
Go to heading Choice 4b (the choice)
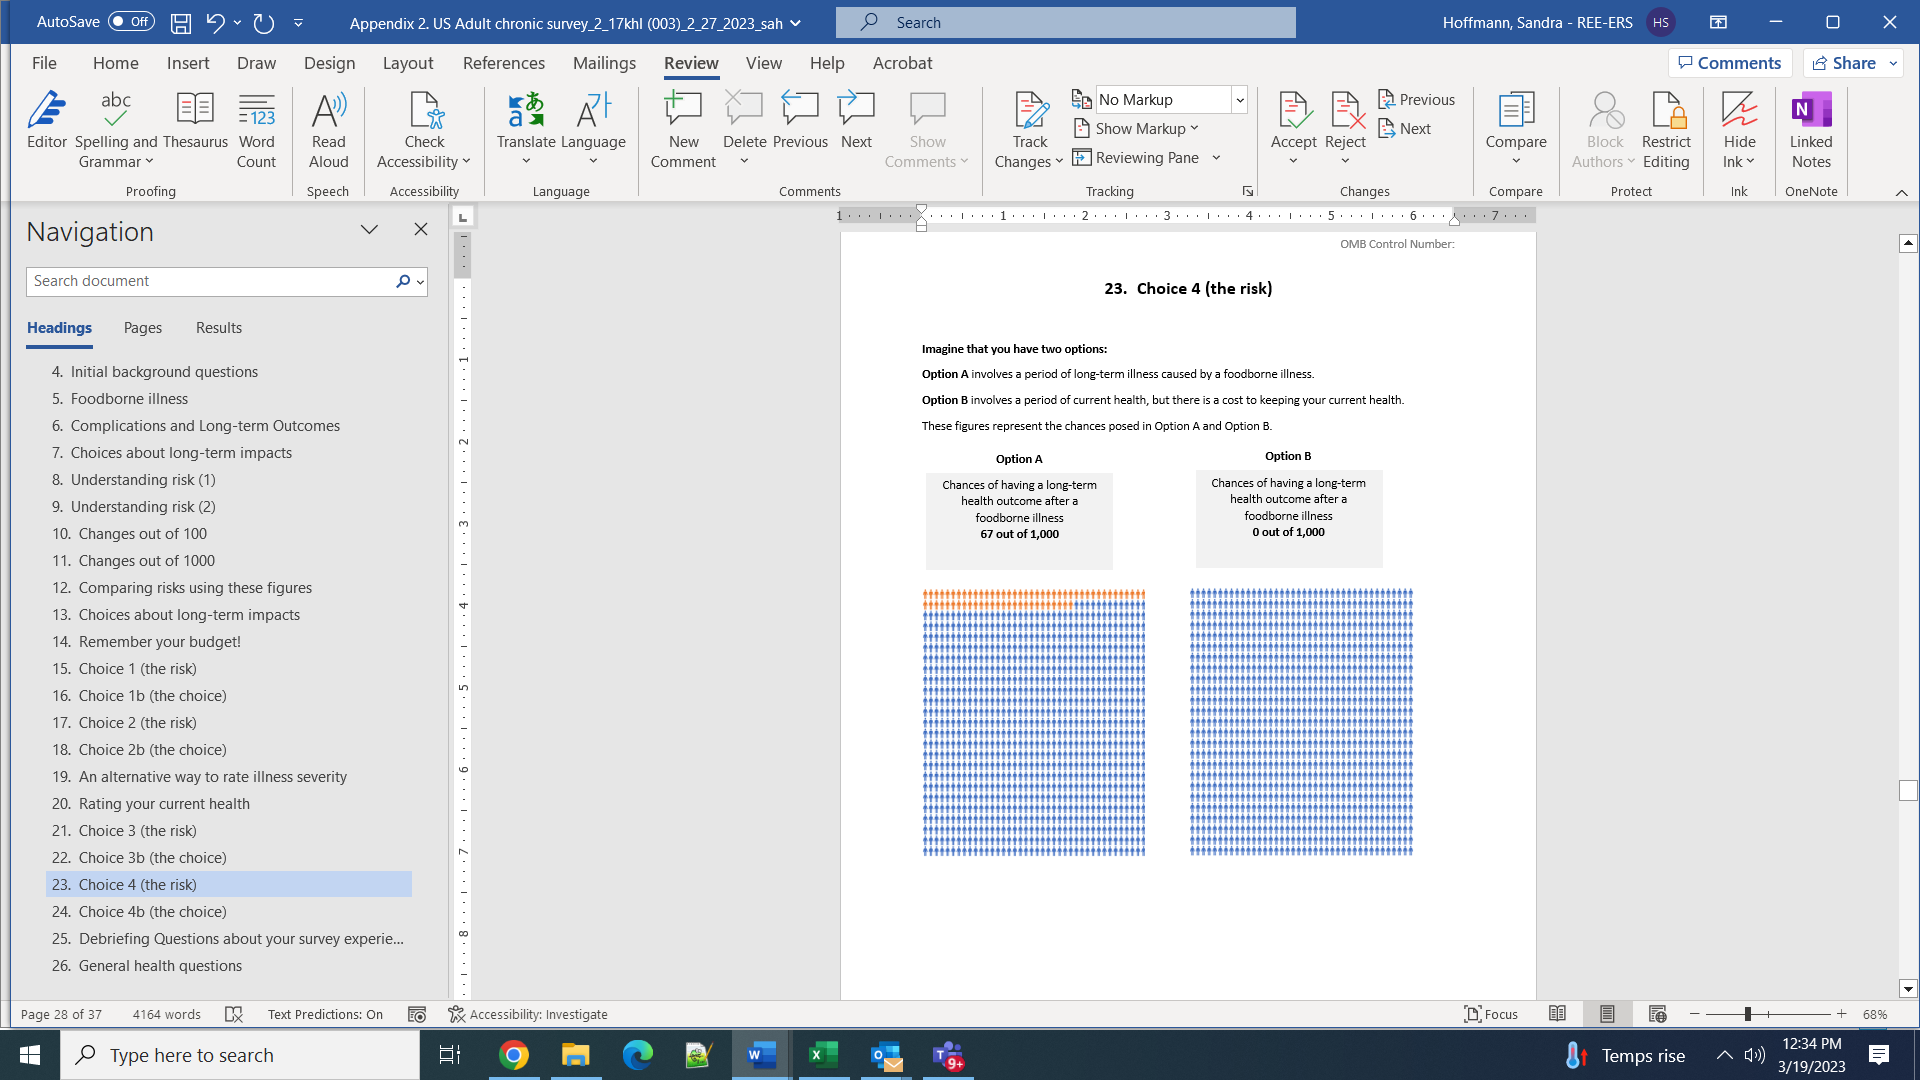click(x=152, y=912)
